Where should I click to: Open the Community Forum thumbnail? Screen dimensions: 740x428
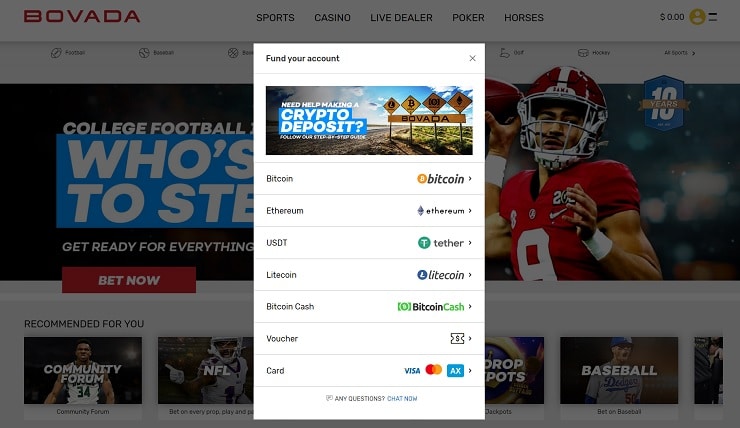pyautogui.click(x=83, y=370)
